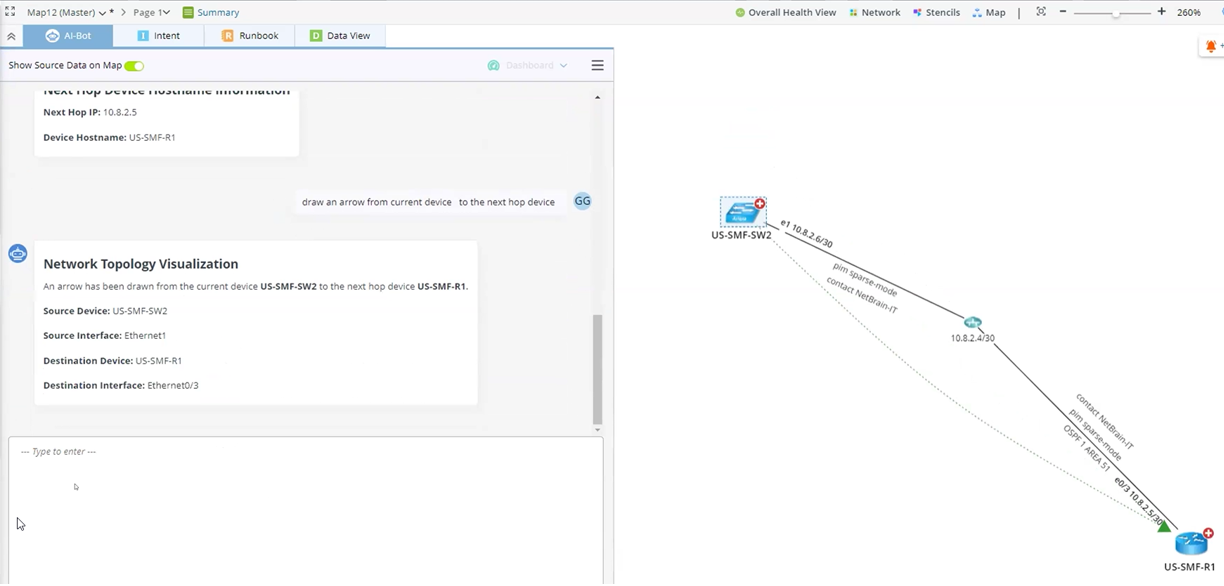
Task: Click the chat scrollbar down arrow
Action: (x=598, y=429)
